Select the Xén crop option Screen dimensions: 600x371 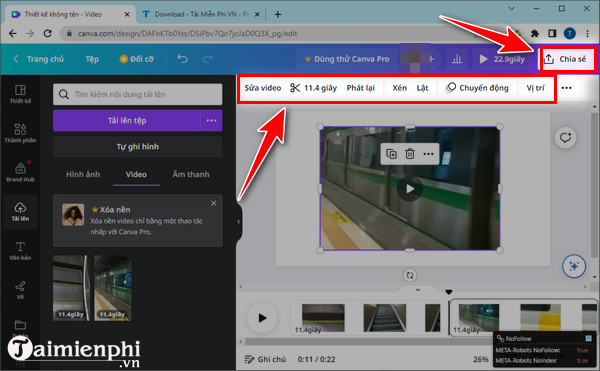coord(399,88)
